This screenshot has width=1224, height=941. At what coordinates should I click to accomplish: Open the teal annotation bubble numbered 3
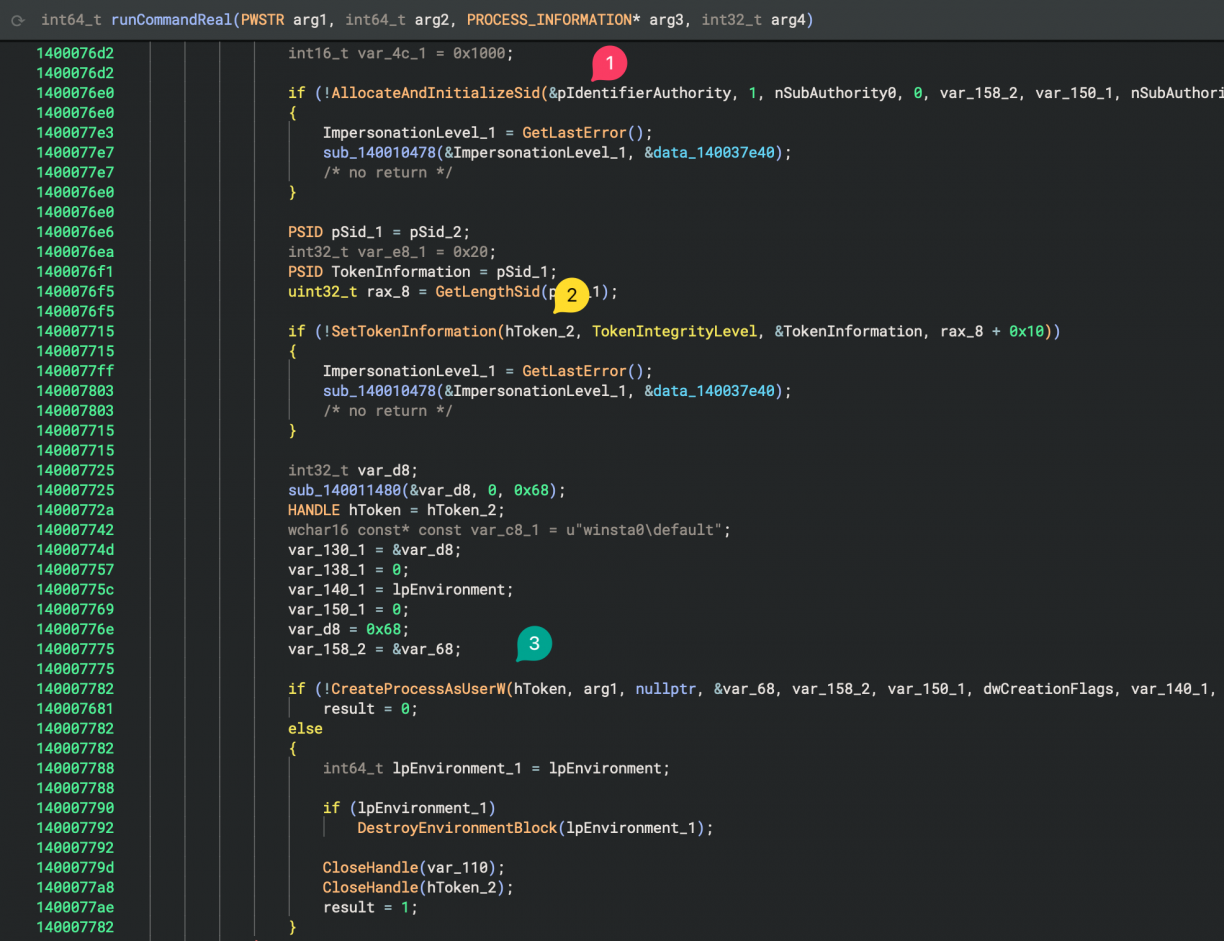tap(533, 644)
